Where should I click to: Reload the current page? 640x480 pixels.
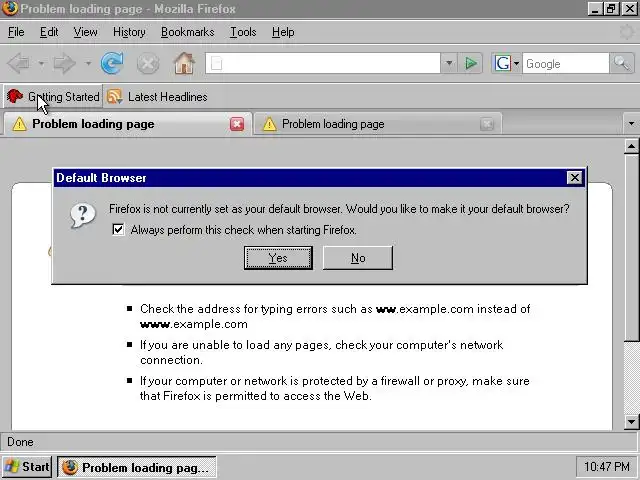click(x=112, y=63)
